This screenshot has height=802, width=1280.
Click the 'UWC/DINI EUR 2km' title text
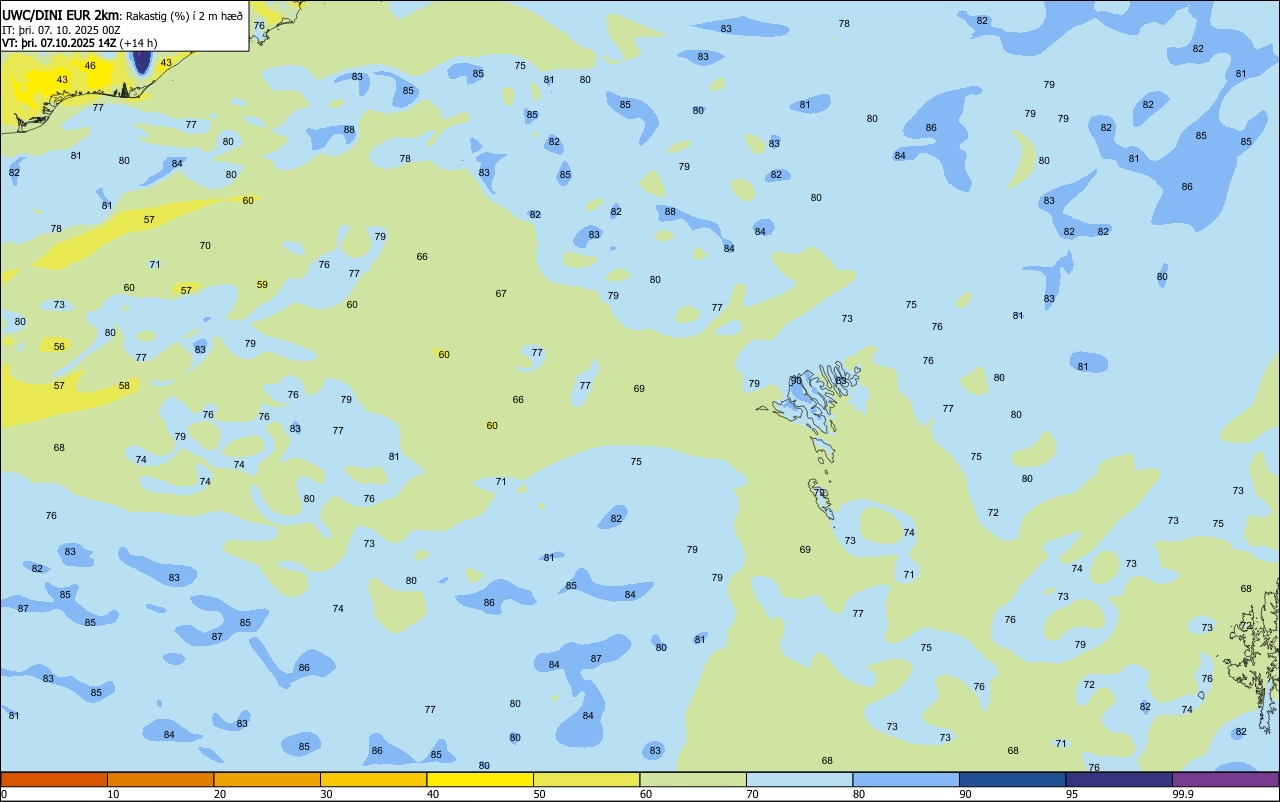point(60,14)
